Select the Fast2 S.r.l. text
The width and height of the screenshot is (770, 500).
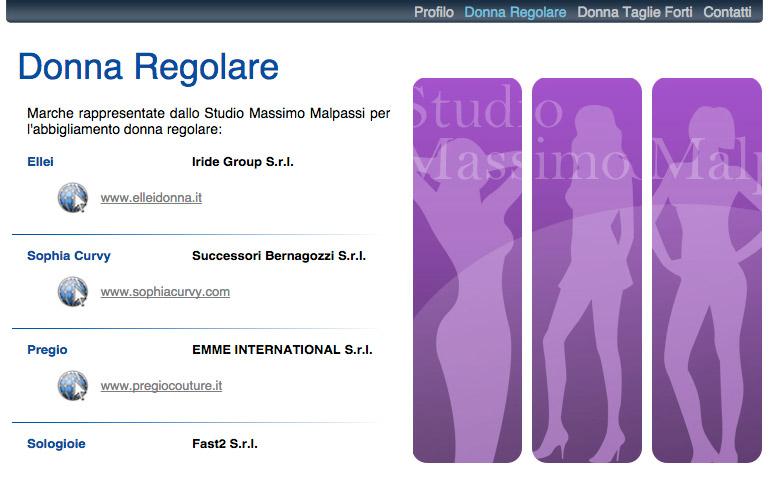225,444
